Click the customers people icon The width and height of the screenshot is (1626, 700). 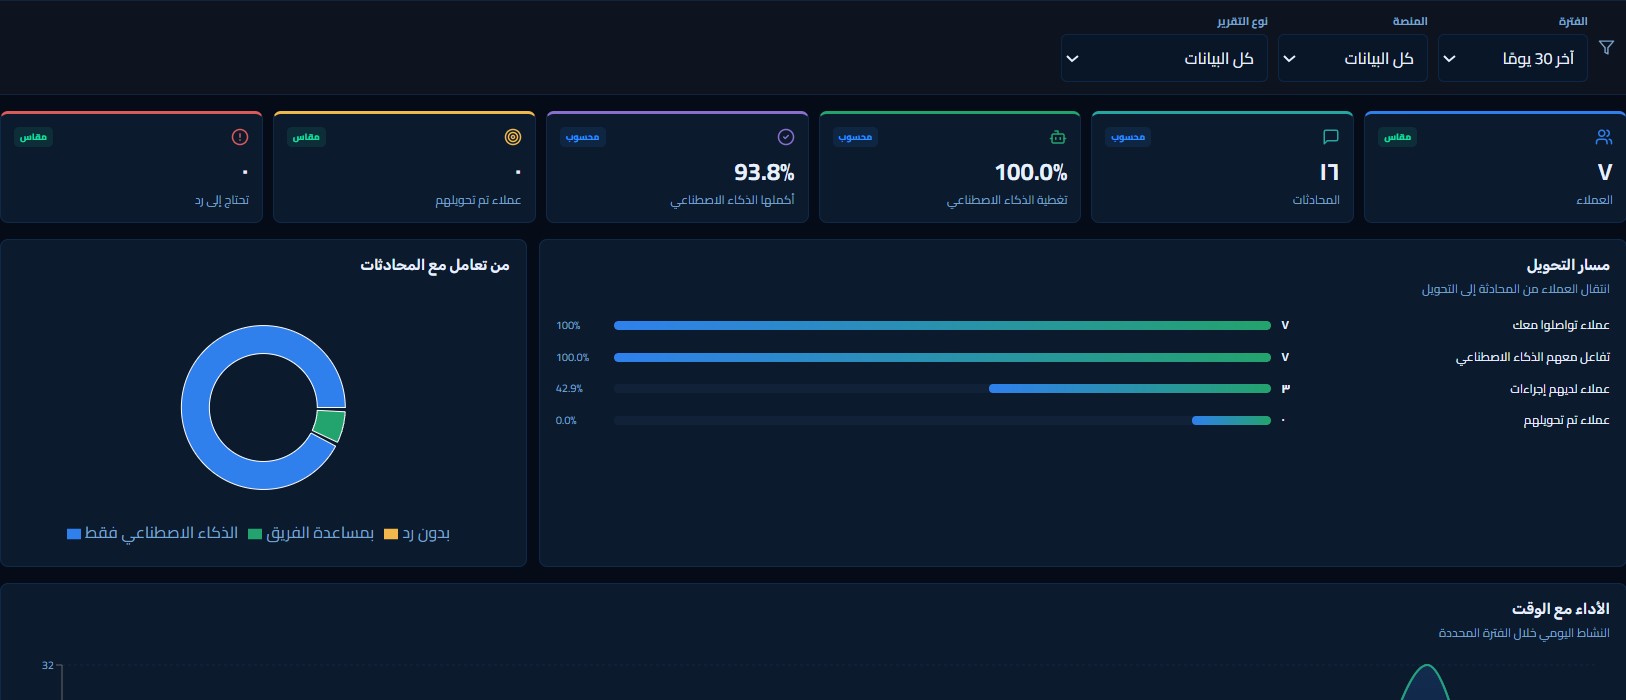pyautogui.click(x=1604, y=137)
